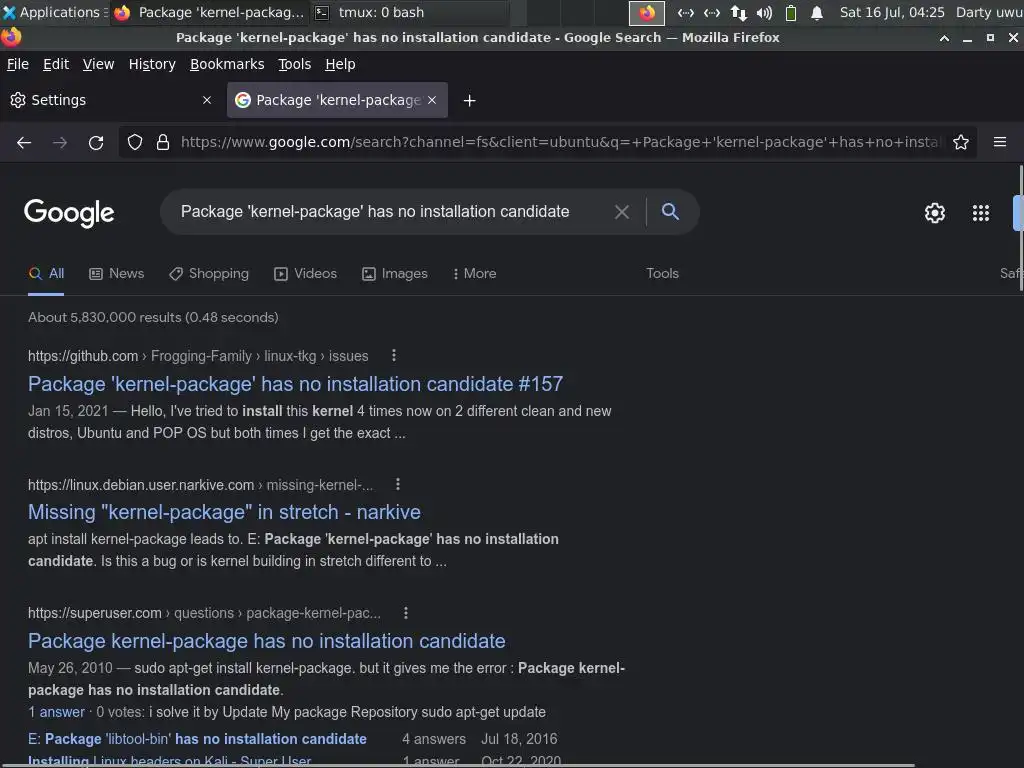Open 'kernel-package' issue #157 result
1024x768 pixels.
pos(295,384)
